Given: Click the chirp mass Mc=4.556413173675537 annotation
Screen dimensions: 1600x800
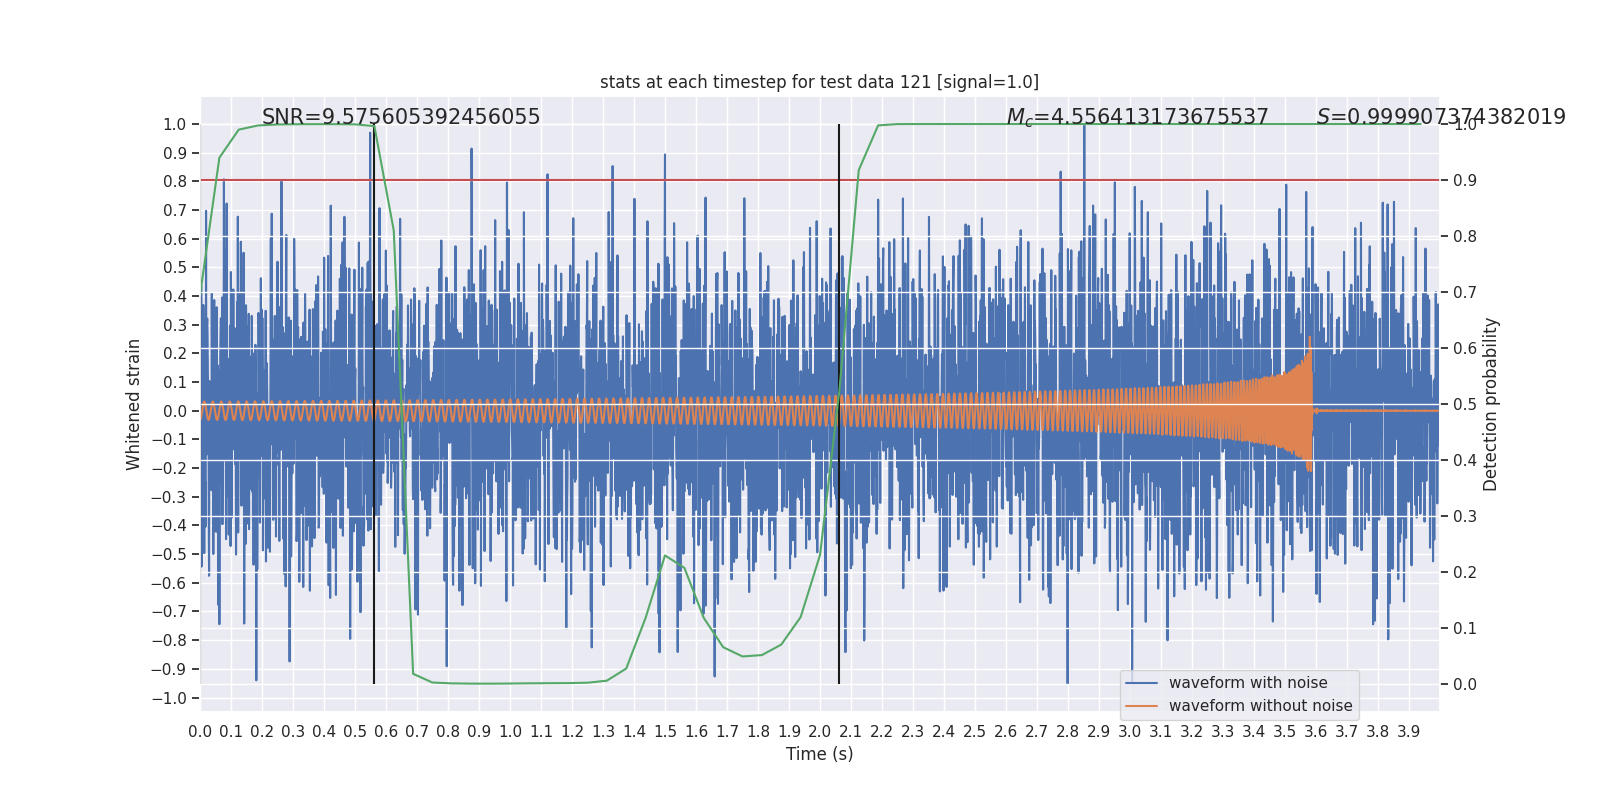Looking at the screenshot, I should [1137, 117].
